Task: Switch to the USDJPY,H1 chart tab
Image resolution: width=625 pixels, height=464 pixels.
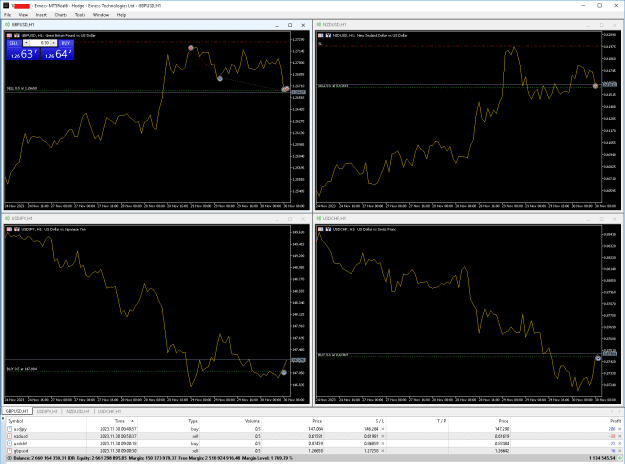Action: [47, 411]
